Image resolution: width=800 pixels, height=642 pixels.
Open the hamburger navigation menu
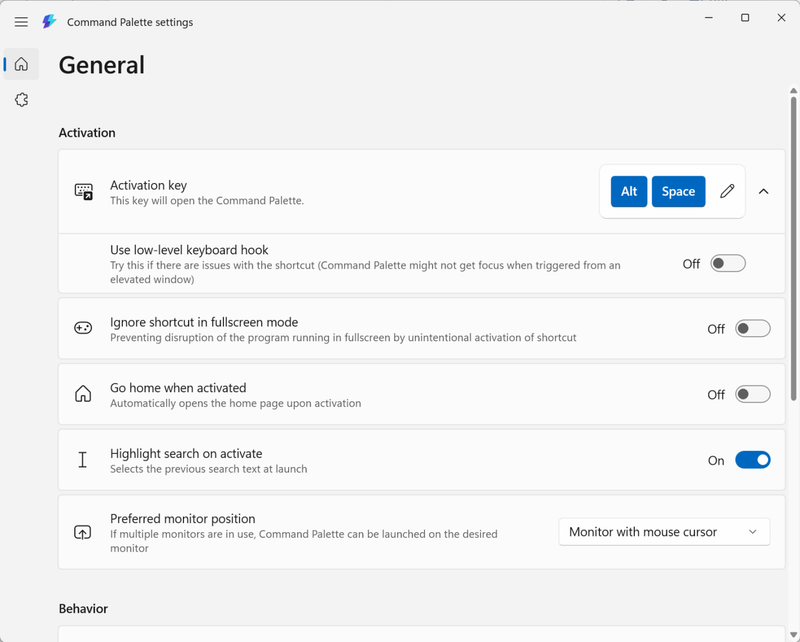21,22
